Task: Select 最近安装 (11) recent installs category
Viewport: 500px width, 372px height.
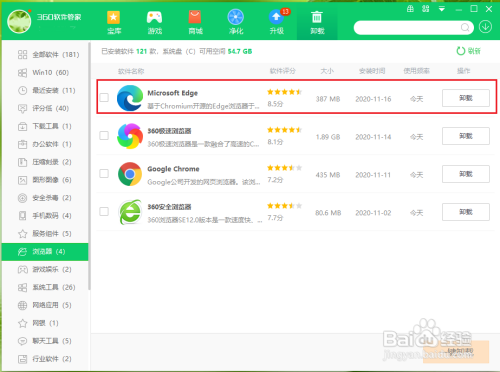Action: 45,90
